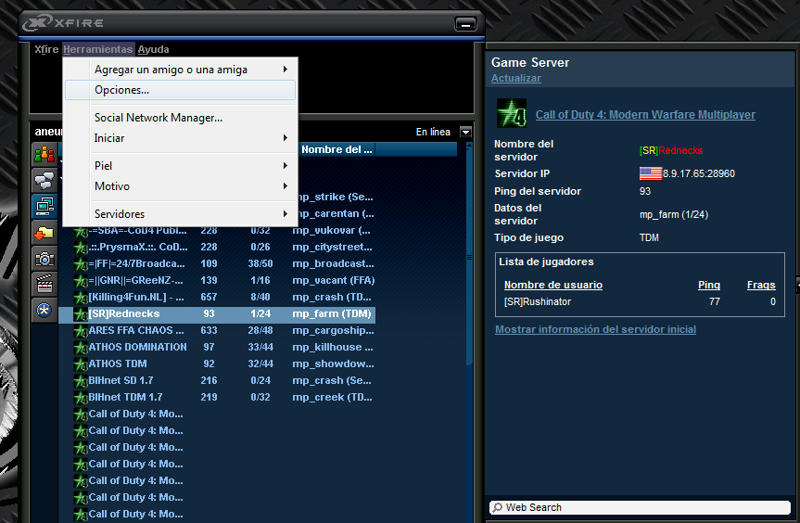Viewport: 800px width, 523px height.
Task: Select the BlHnet TDM 1.7 server row
Action: coord(217,397)
